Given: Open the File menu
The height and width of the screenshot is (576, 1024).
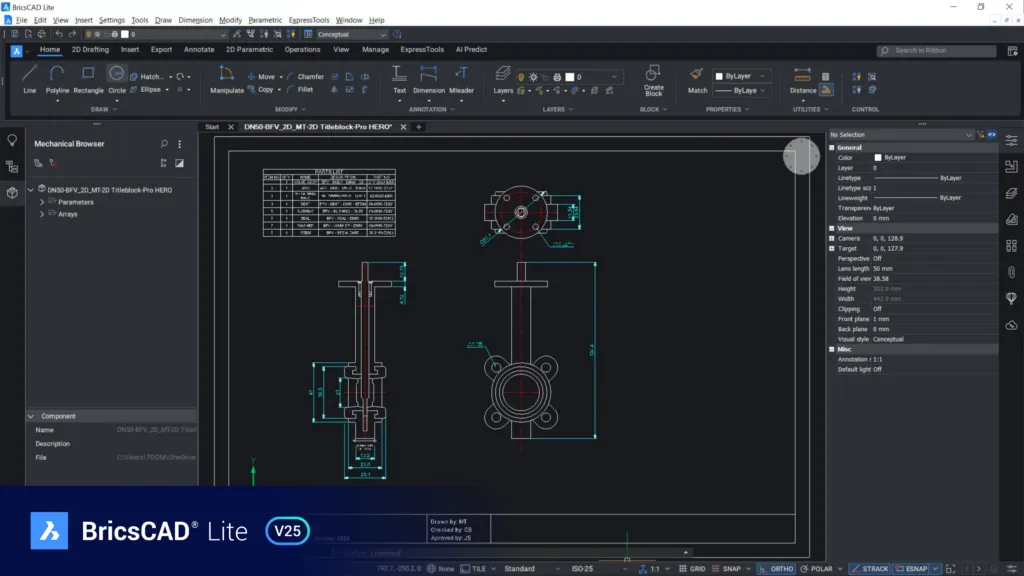Looking at the screenshot, I should [x=22, y=20].
